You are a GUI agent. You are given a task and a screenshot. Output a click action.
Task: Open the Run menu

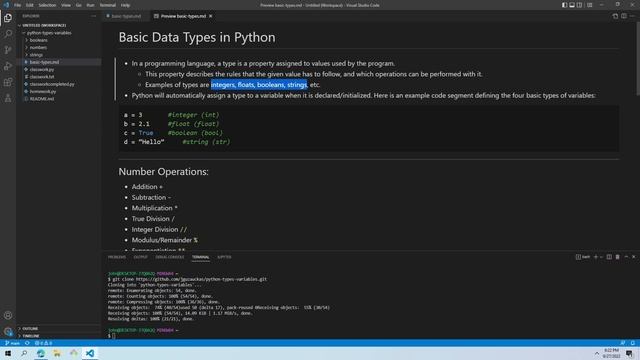(90, 5)
